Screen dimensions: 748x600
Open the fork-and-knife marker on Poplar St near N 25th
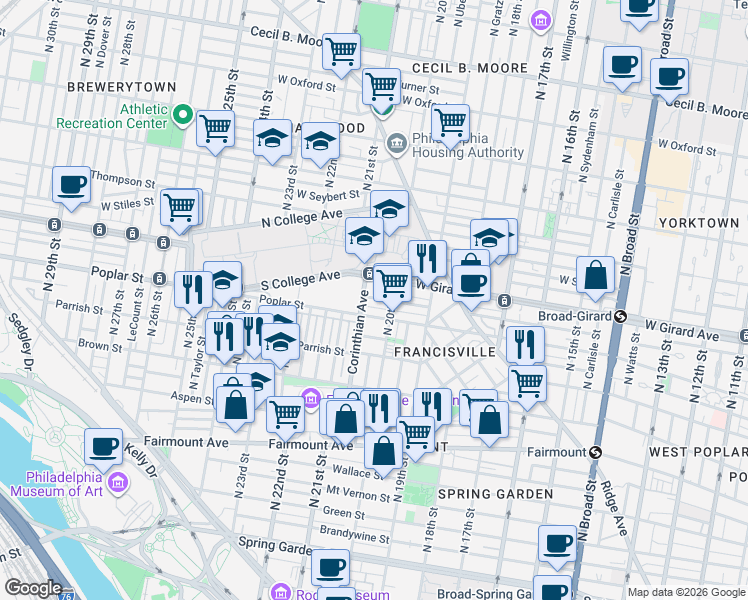tap(193, 290)
